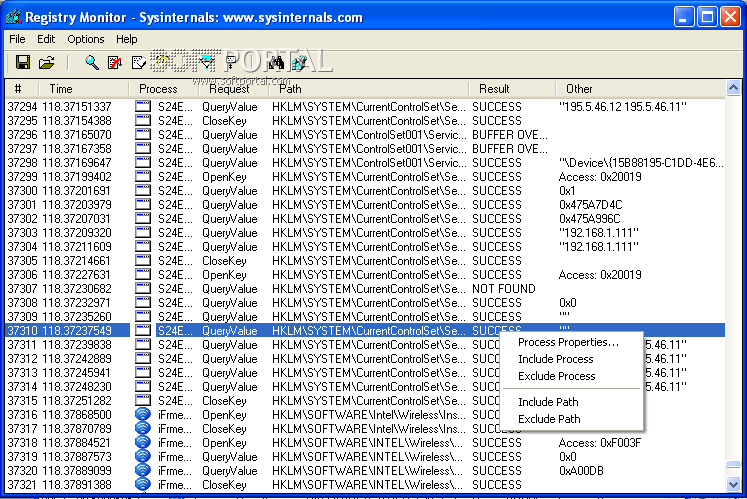Click row number 37312
This screenshot has height=499, width=747.
tap(22, 359)
